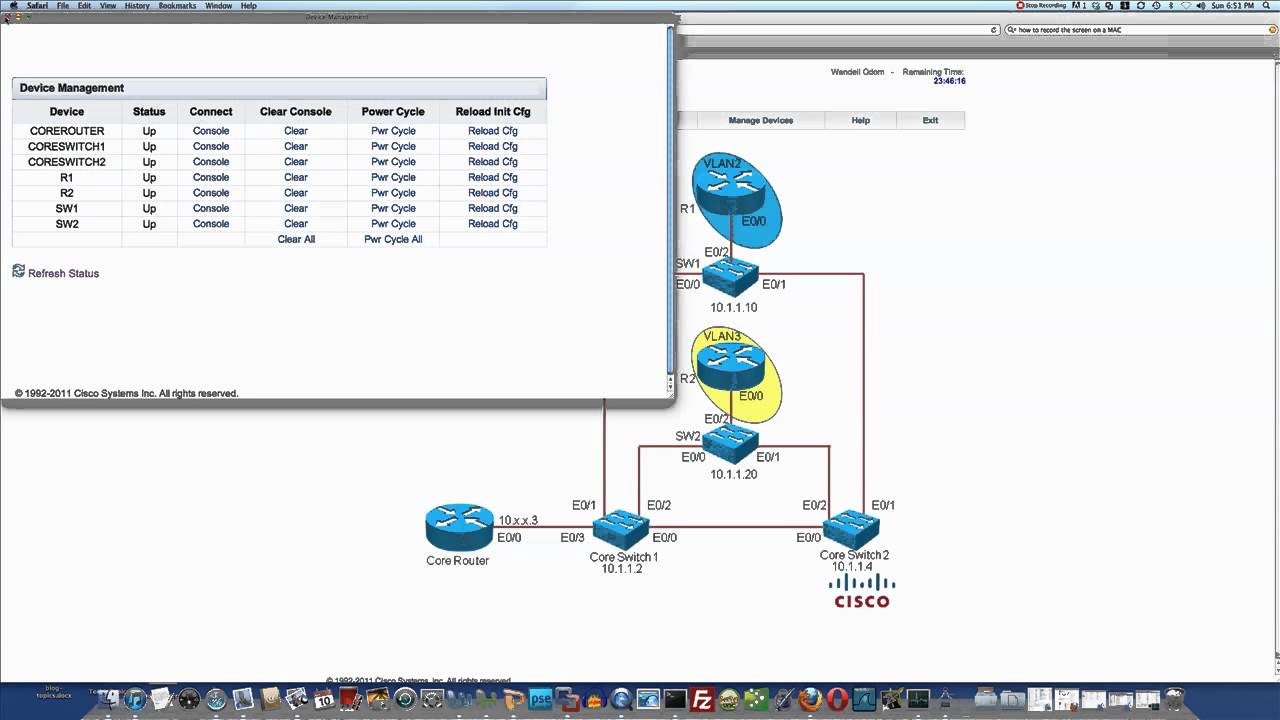Open iTunes from the Dock
Screen dimensions: 1280x720
[135, 699]
